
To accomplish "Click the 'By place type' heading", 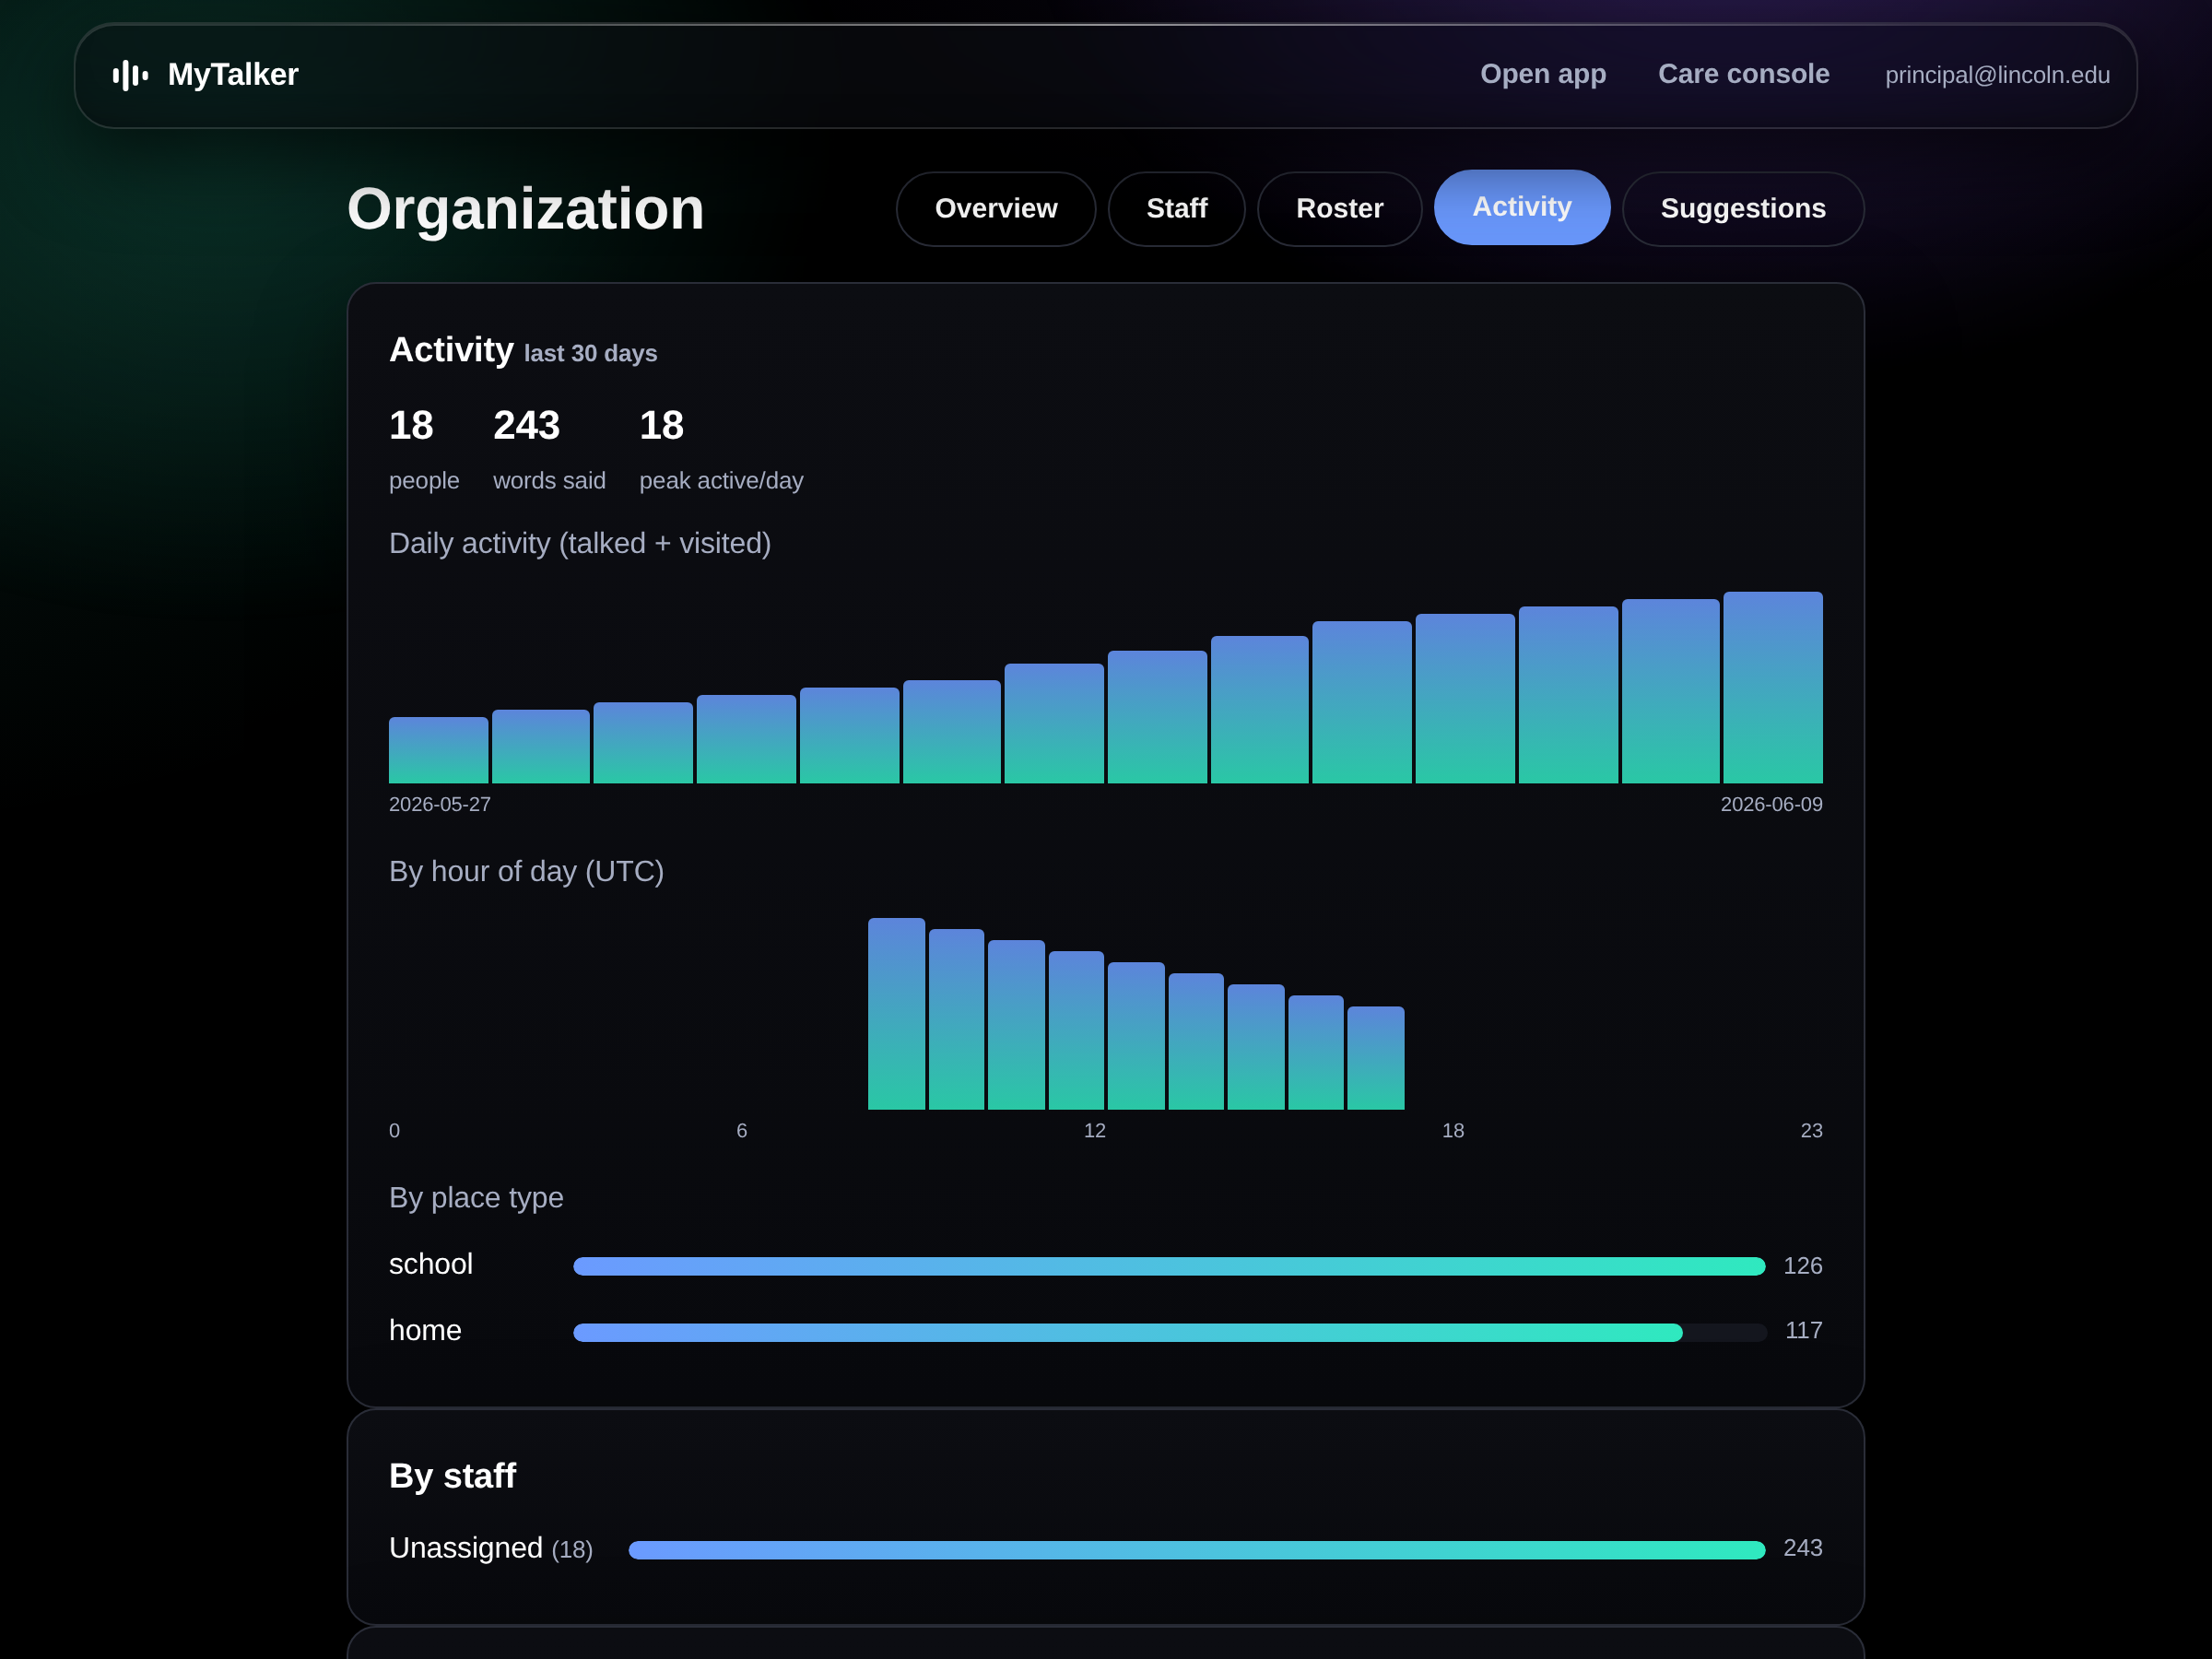I will [x=476, y=1198].
